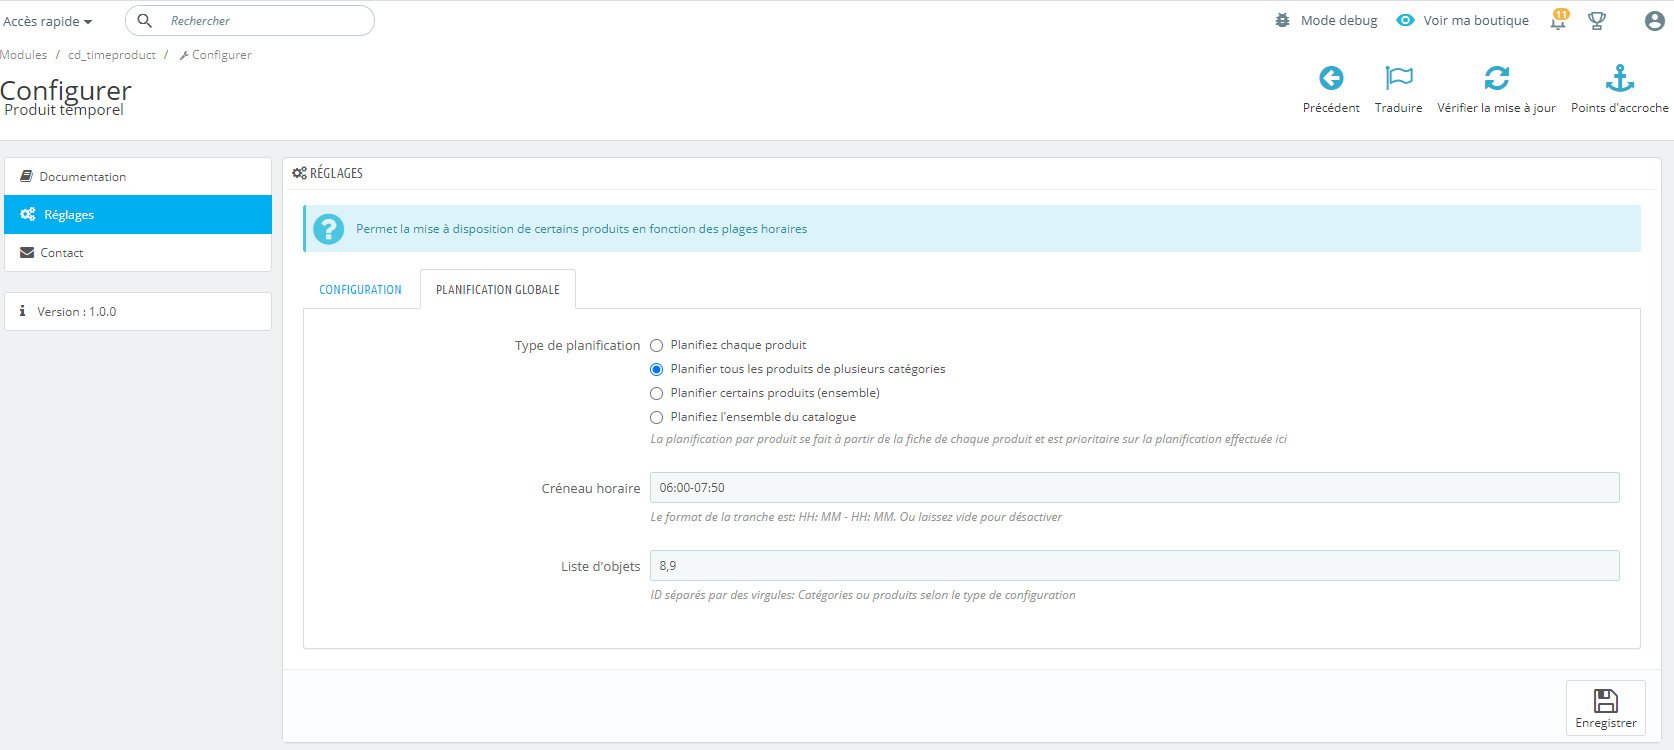1674x750 pixels.
Task: Open the notifications bell icon
Action: pyautogui.click(x=1558, y=20)
